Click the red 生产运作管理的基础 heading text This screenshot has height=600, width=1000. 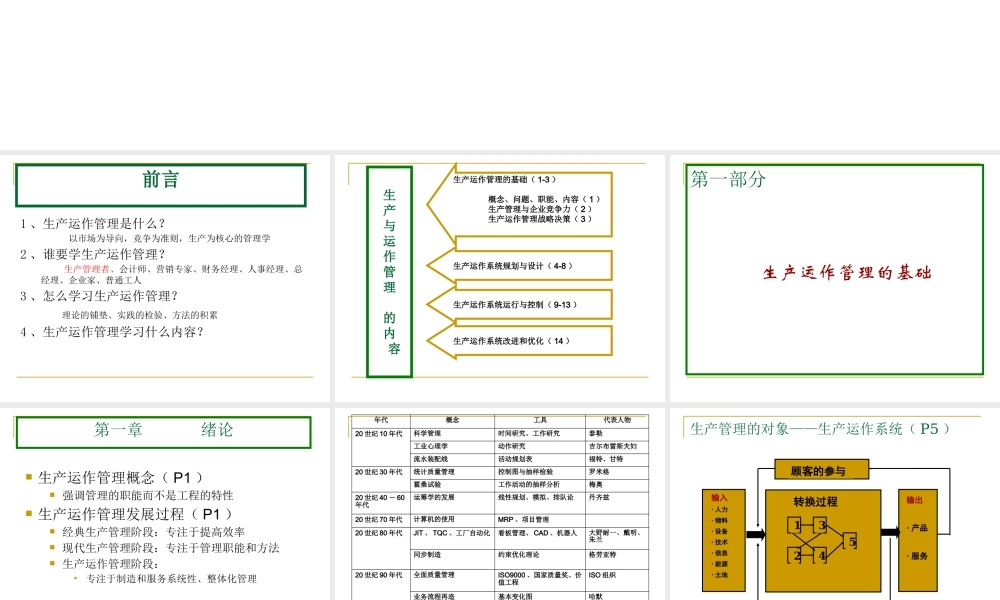[847, 273]
